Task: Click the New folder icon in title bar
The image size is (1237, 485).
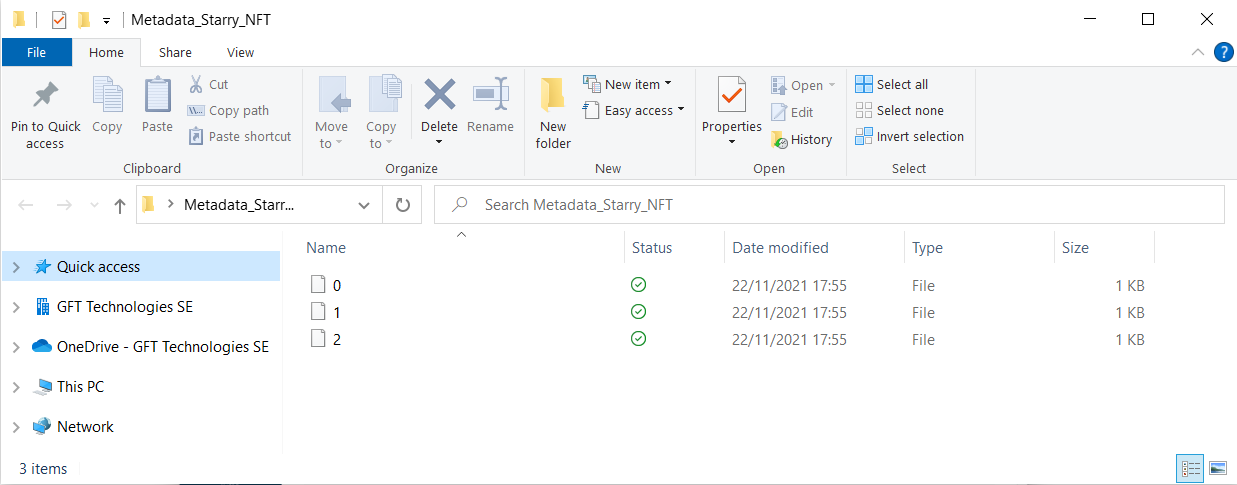Action: pyautogui.click(x=84, y=19)
